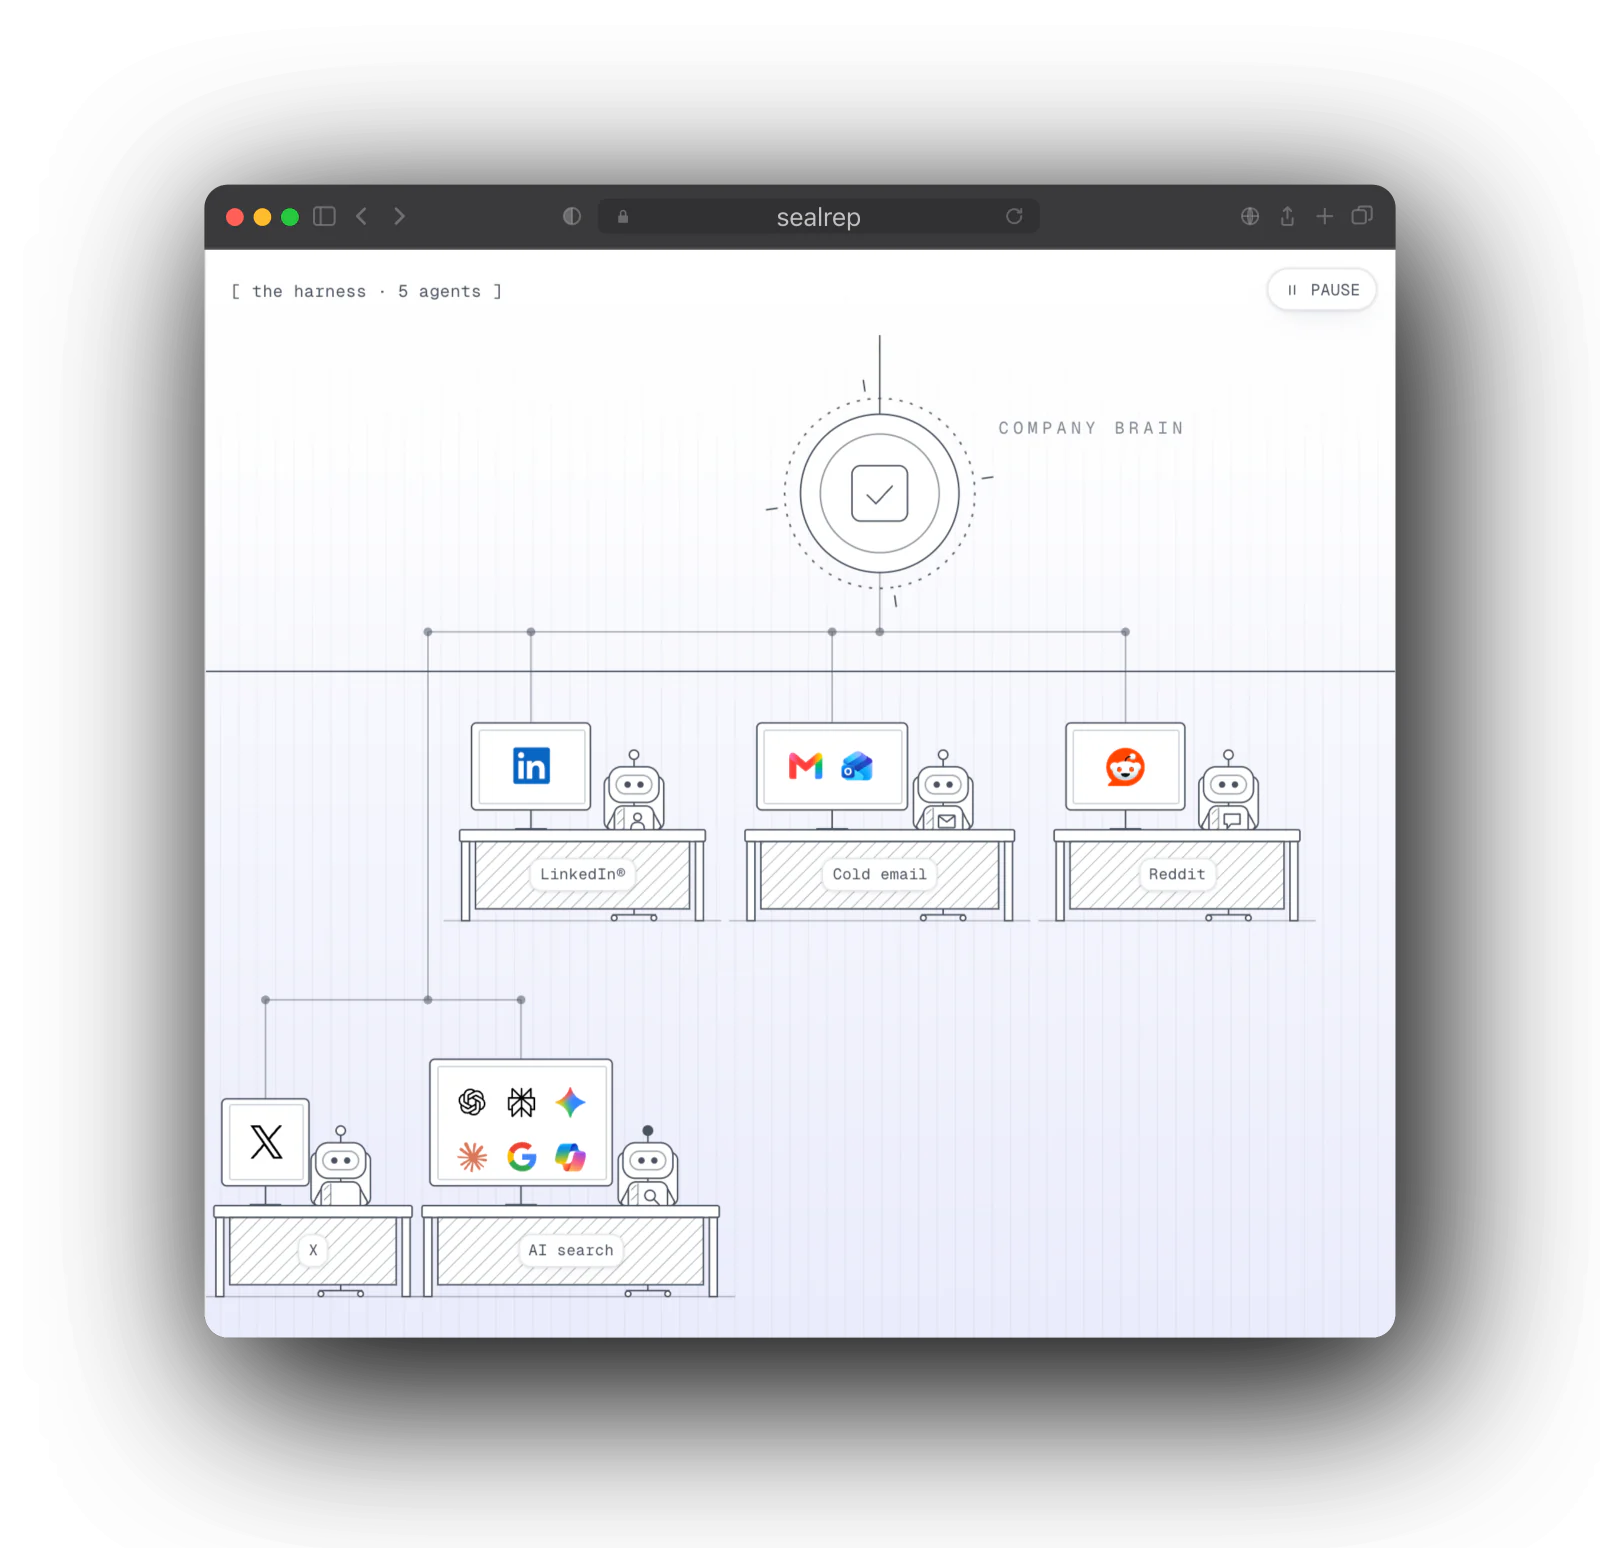Select the Cold email desk label

pos(880,874)
